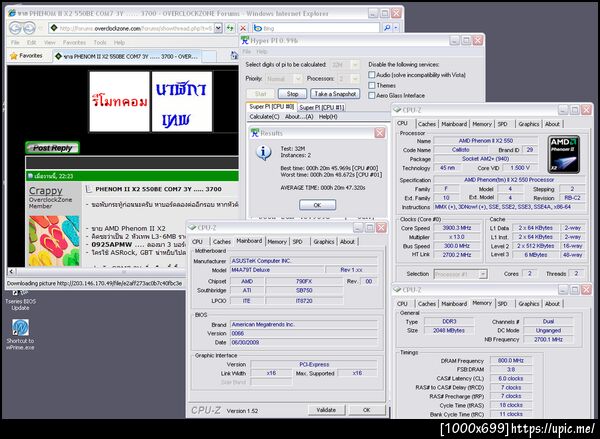Screen dimensions: 600x439
Task: Click the CPU-Z Memory window title icon
Action: [397, 290]
